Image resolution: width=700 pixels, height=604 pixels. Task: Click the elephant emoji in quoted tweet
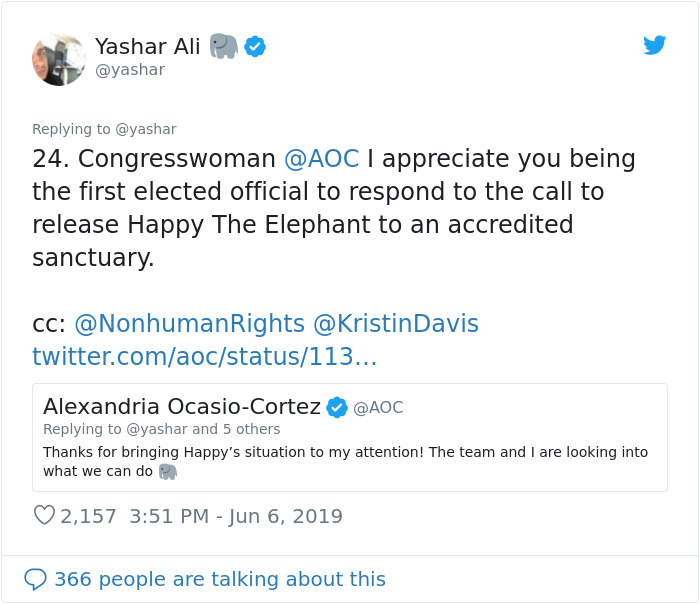point(167,471)
